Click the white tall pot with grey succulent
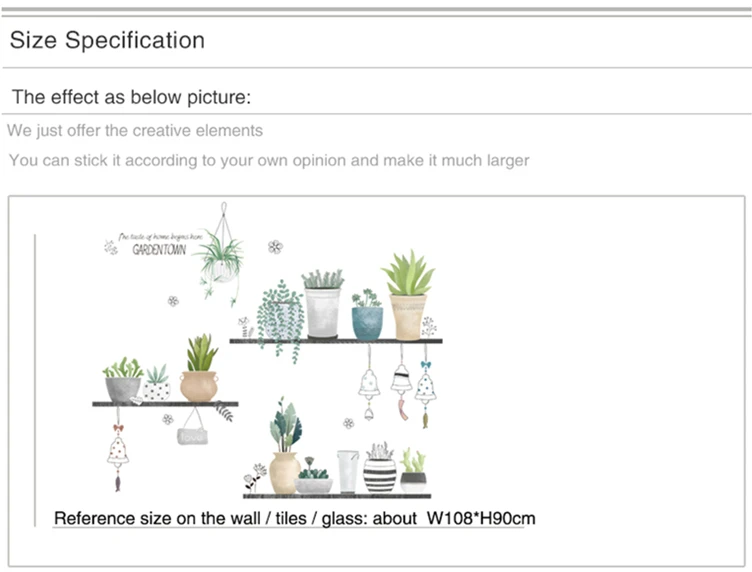752x572 pixels. (x=323, y=304)
